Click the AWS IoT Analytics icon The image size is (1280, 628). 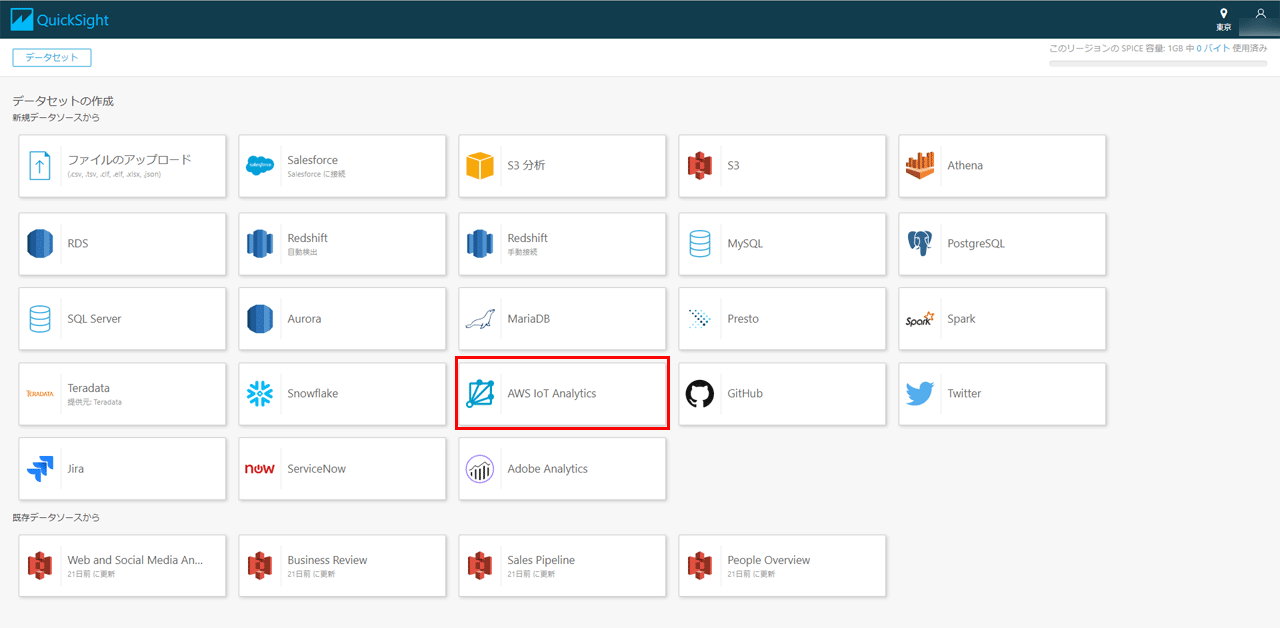[x=480, y=394]
